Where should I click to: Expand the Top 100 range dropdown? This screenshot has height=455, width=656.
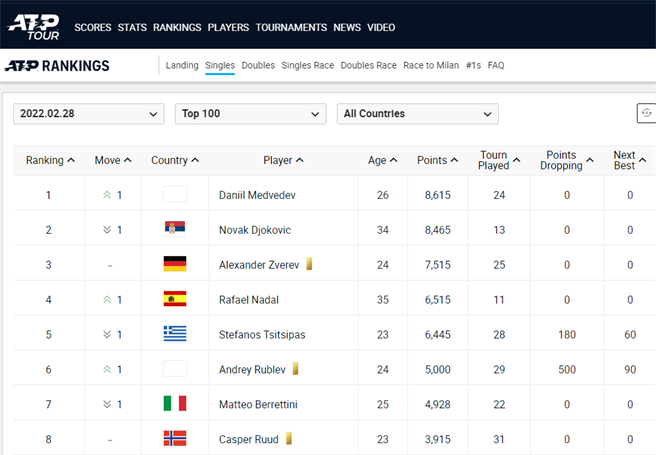pos(250,114)
